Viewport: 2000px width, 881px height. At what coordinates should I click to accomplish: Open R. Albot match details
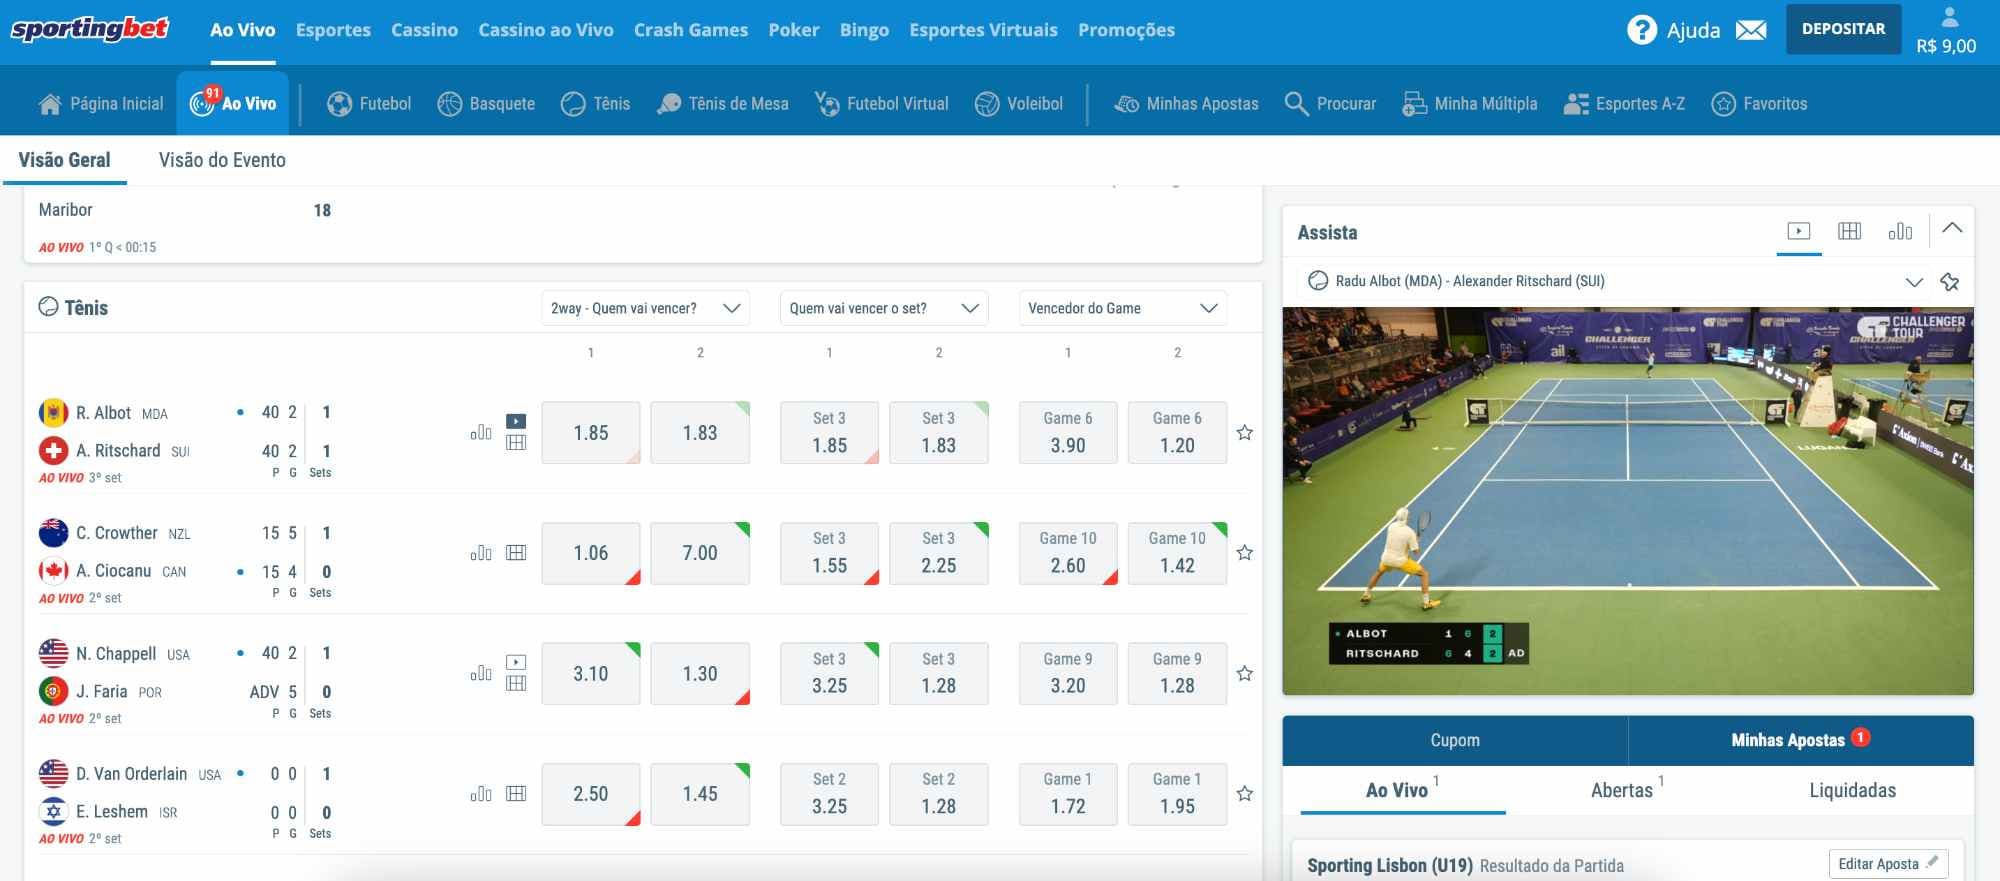point(103,413)
